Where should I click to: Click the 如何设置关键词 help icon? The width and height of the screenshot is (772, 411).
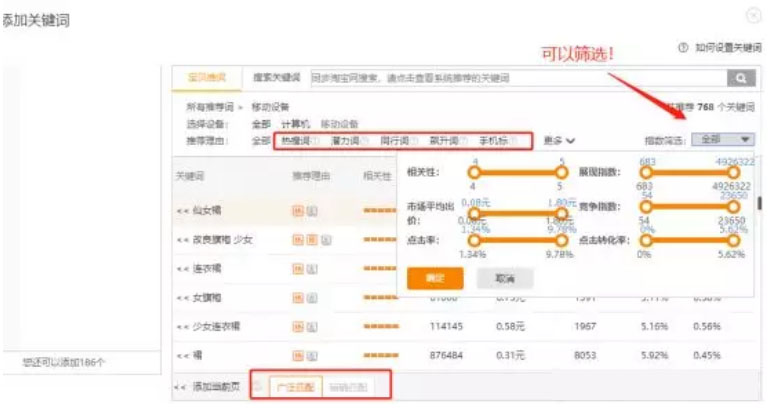coord(683,48)
